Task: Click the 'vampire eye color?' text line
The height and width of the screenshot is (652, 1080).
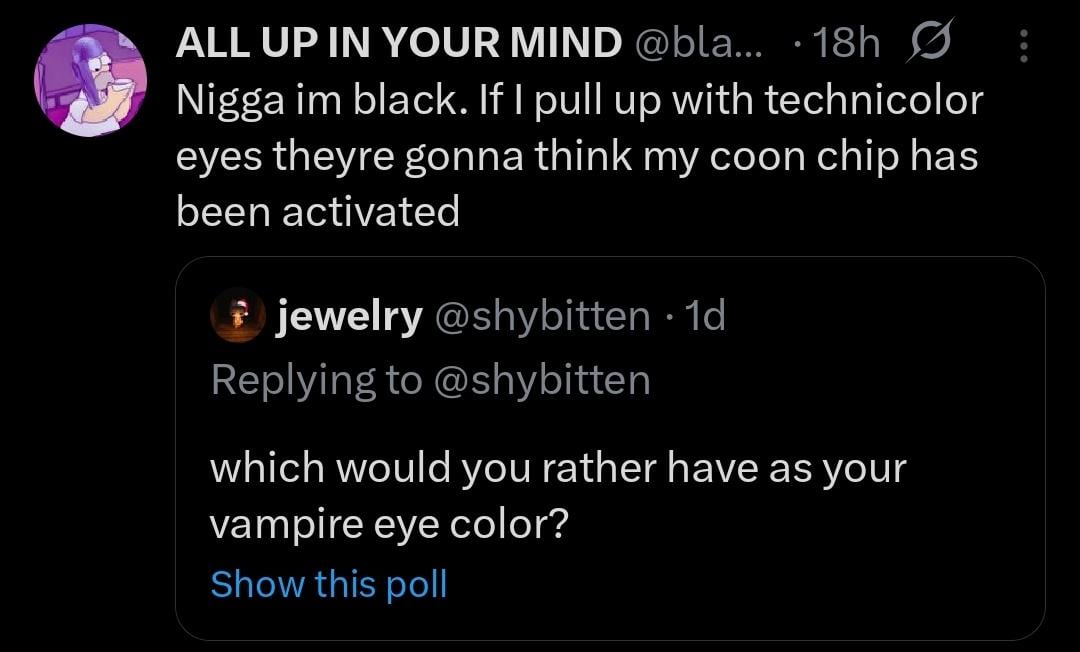Action: point(389,526)
